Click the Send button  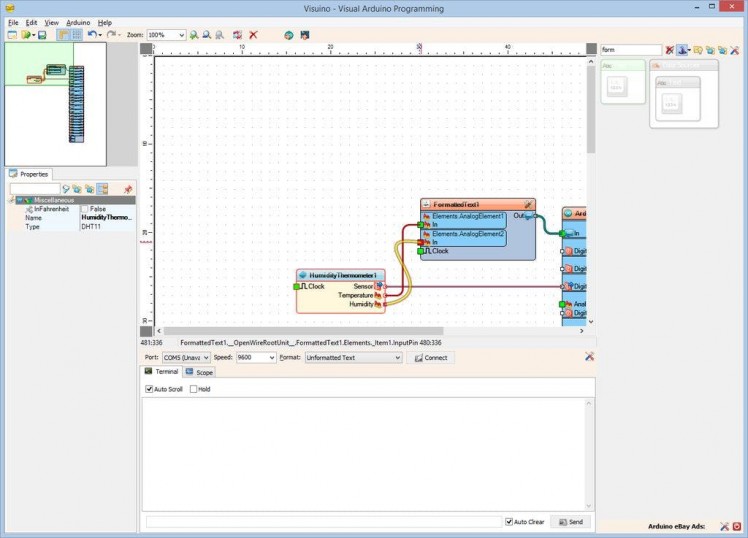pyautogui.click(x=571, y=522)
